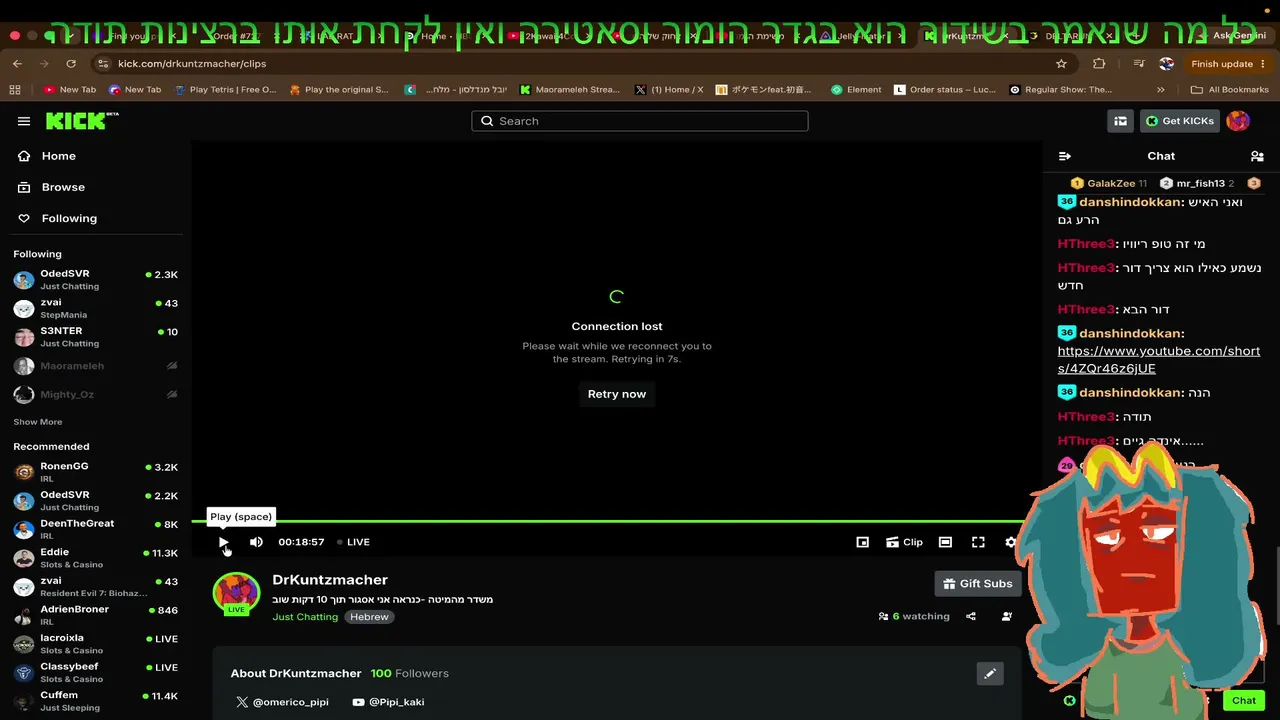Screen dimensions: 1280x720
Task: Focus the Kick search field
Action: point(640,121)
